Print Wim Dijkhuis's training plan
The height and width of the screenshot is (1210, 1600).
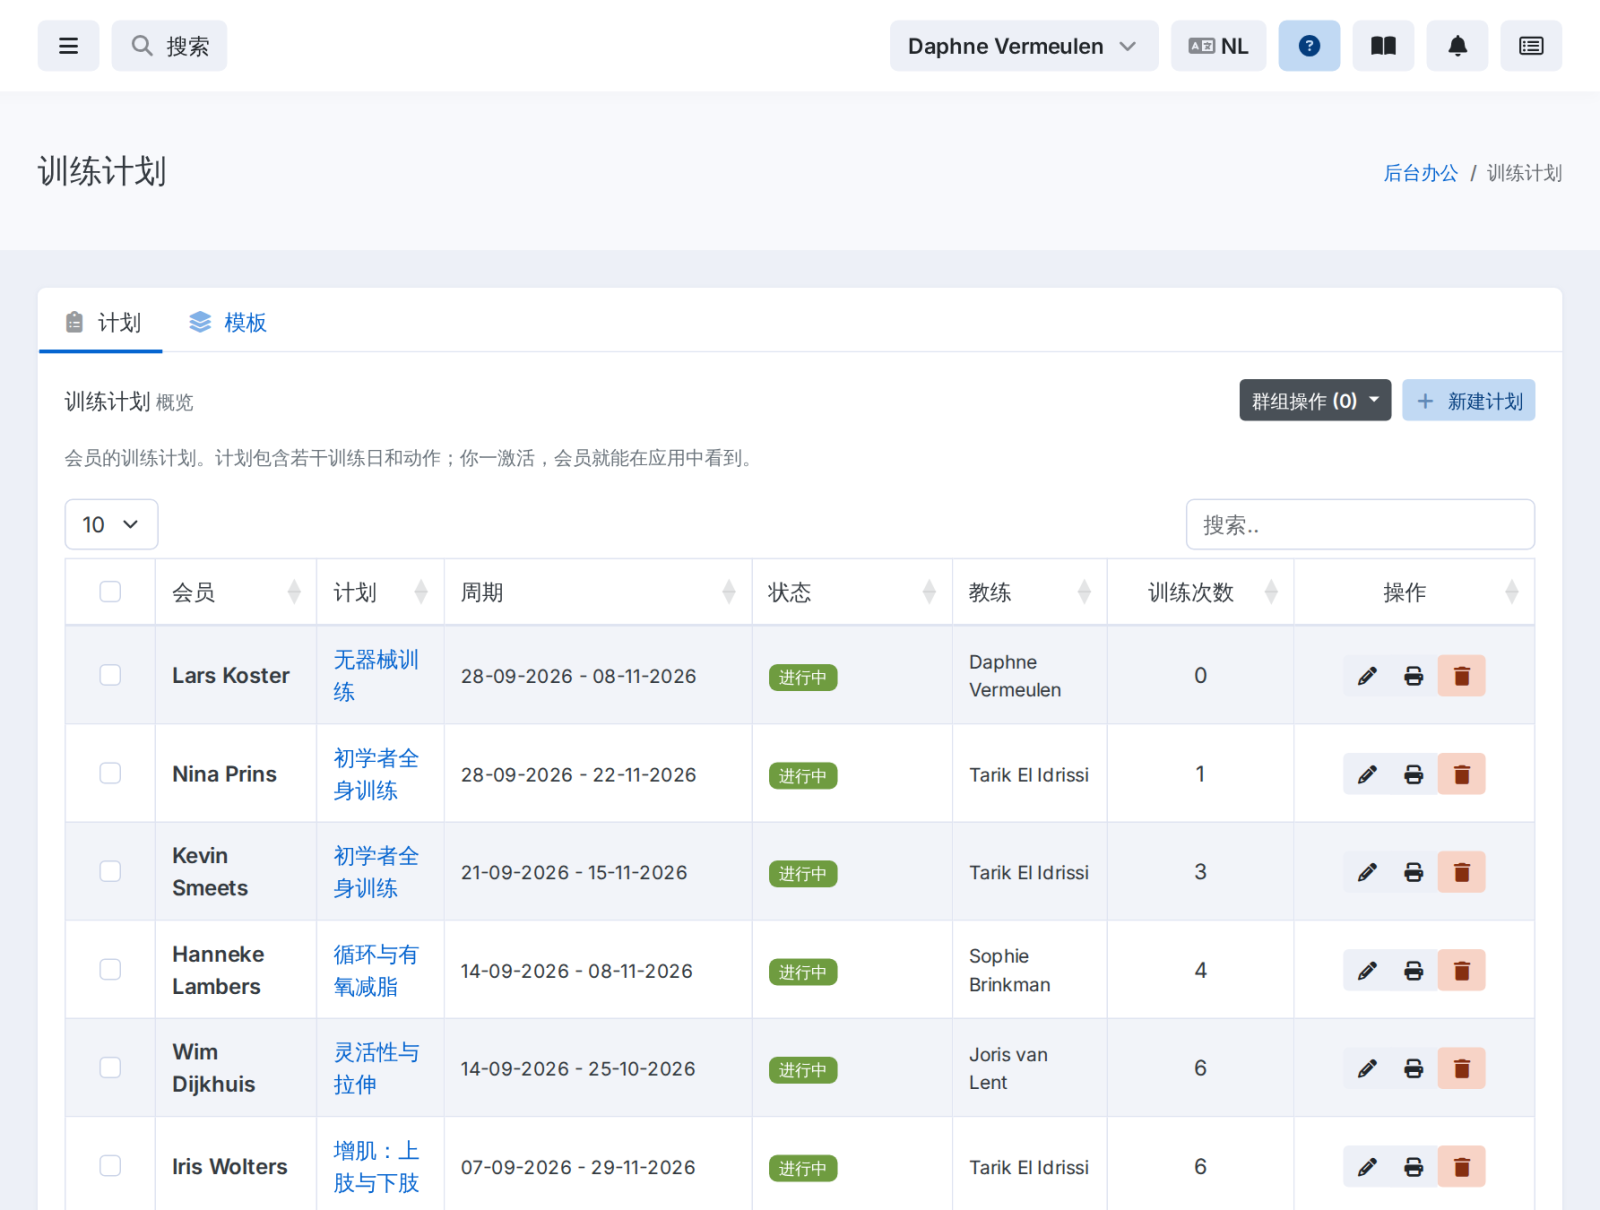(1413, 1068)
